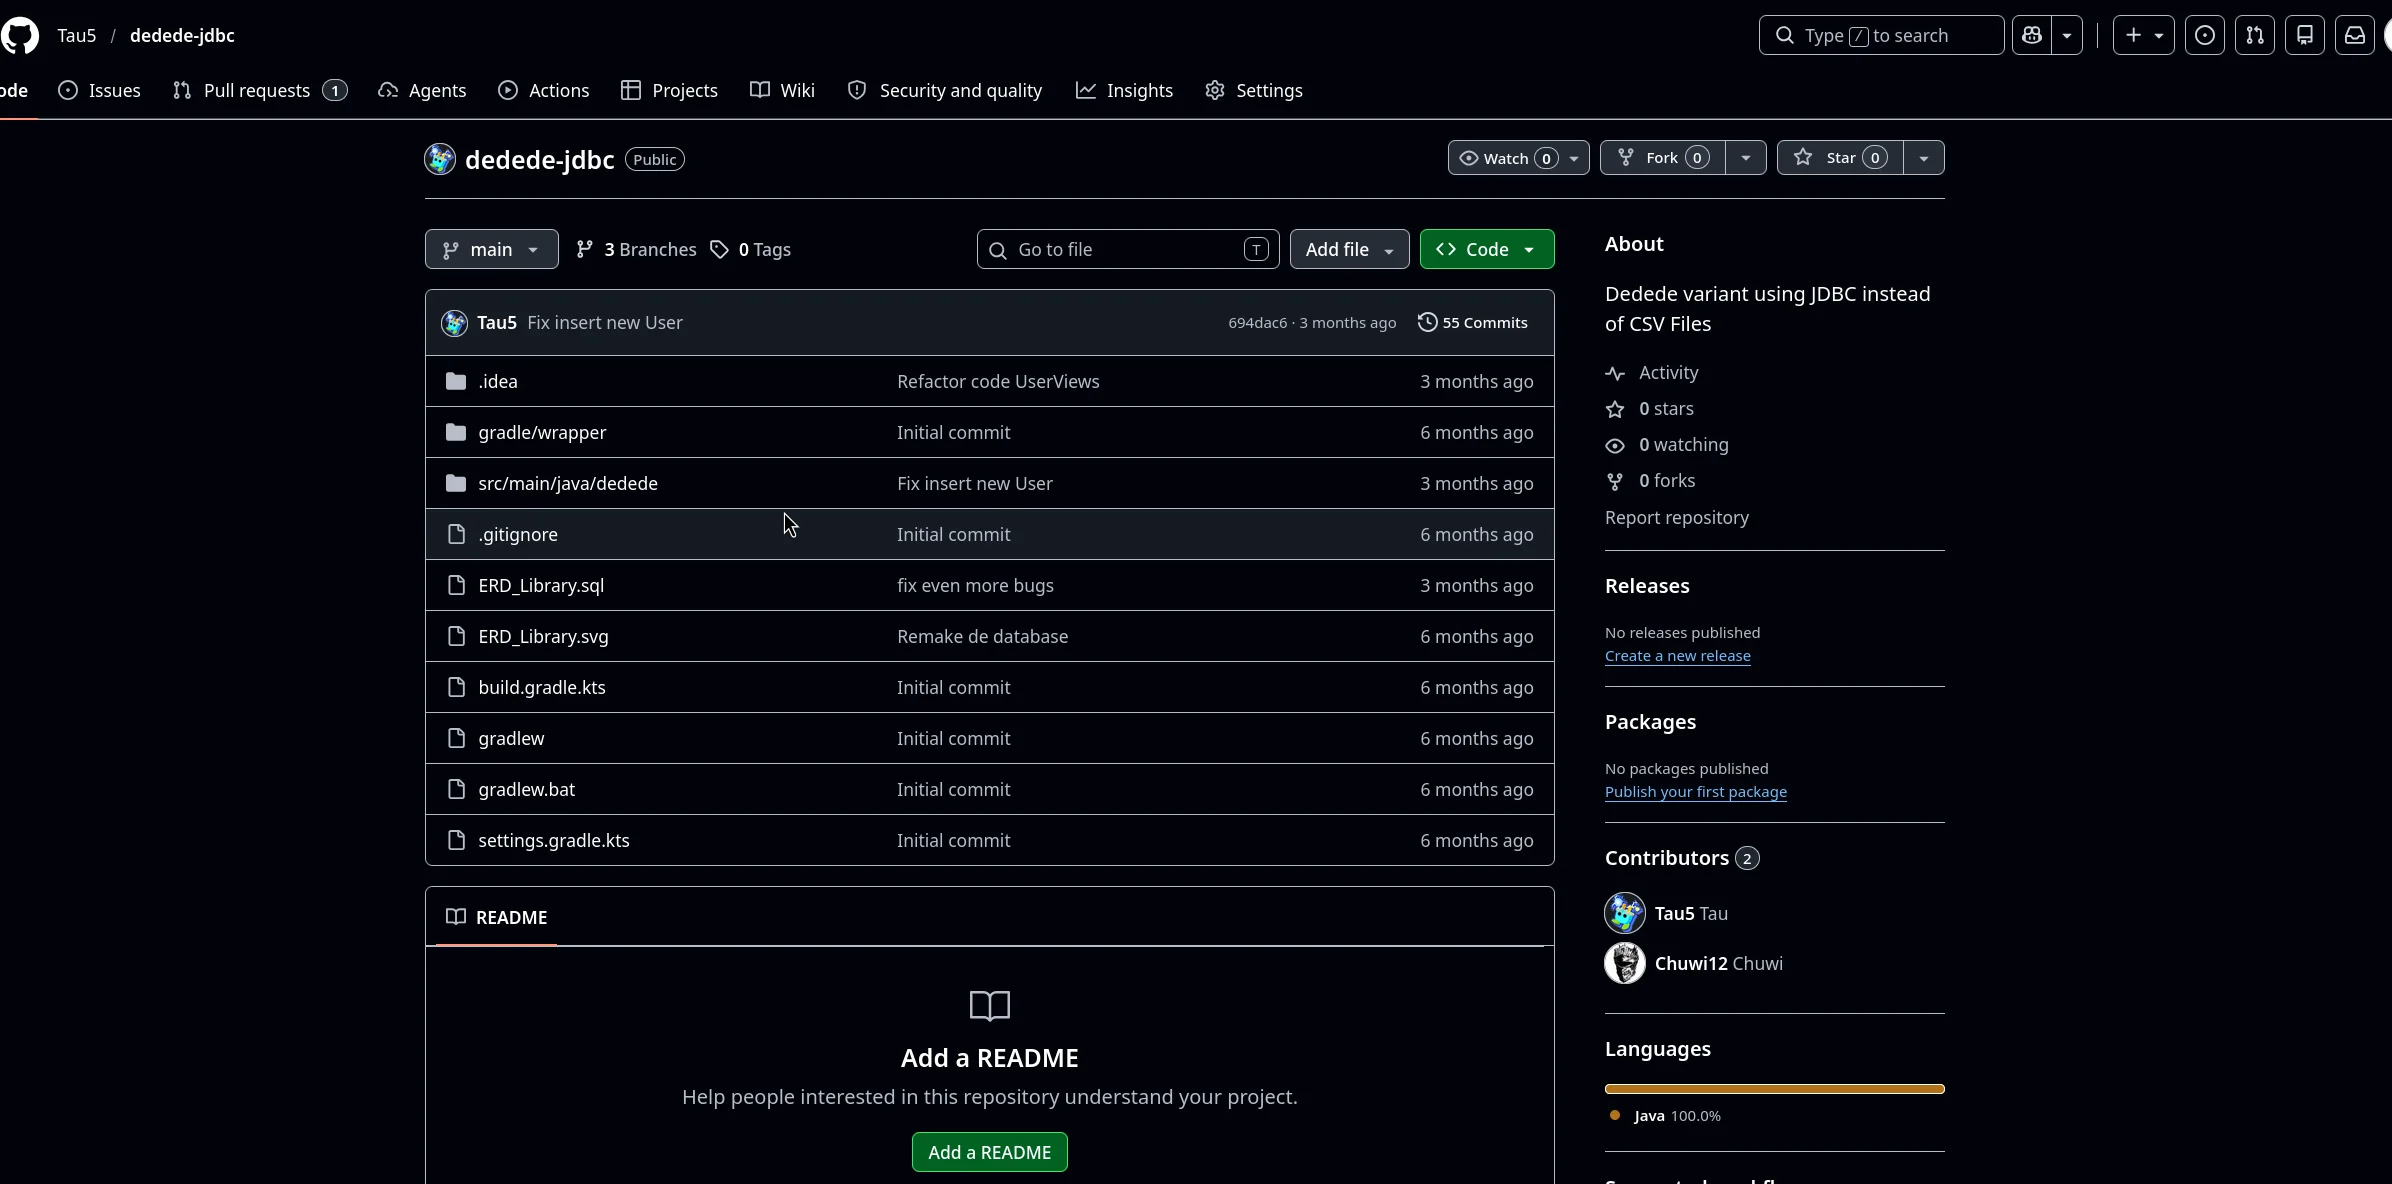Click the Add a README button

click(989, 1152)
